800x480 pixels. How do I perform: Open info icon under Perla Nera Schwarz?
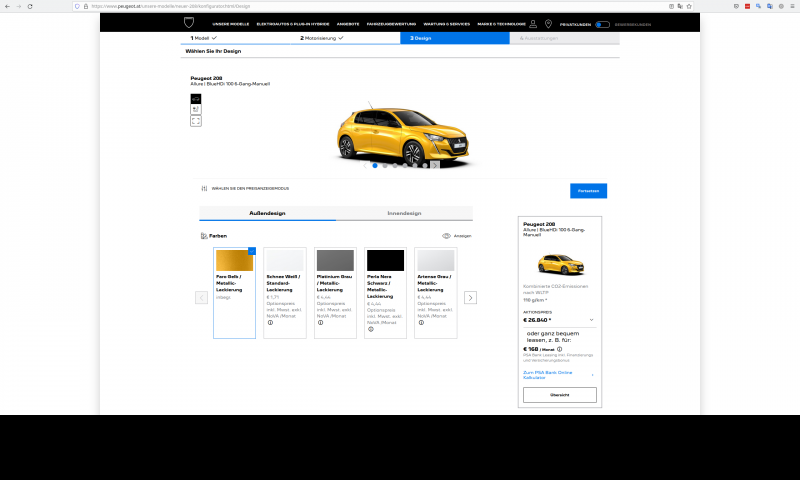(x=371, y=329)
